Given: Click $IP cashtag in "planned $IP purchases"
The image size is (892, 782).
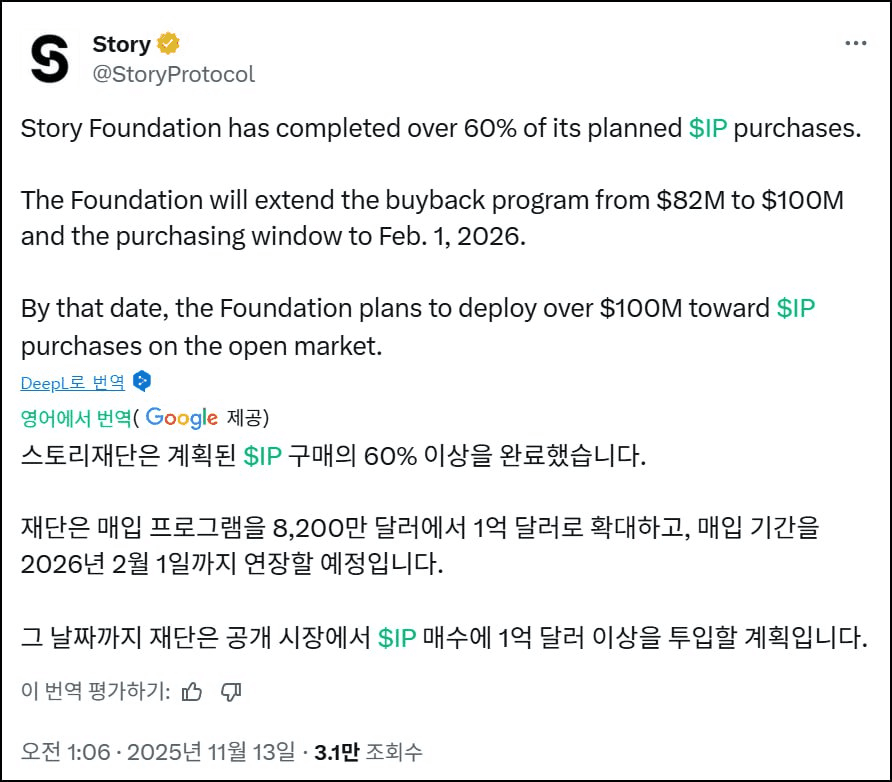Looking at the screenshot, I should (x=708, y=129).
